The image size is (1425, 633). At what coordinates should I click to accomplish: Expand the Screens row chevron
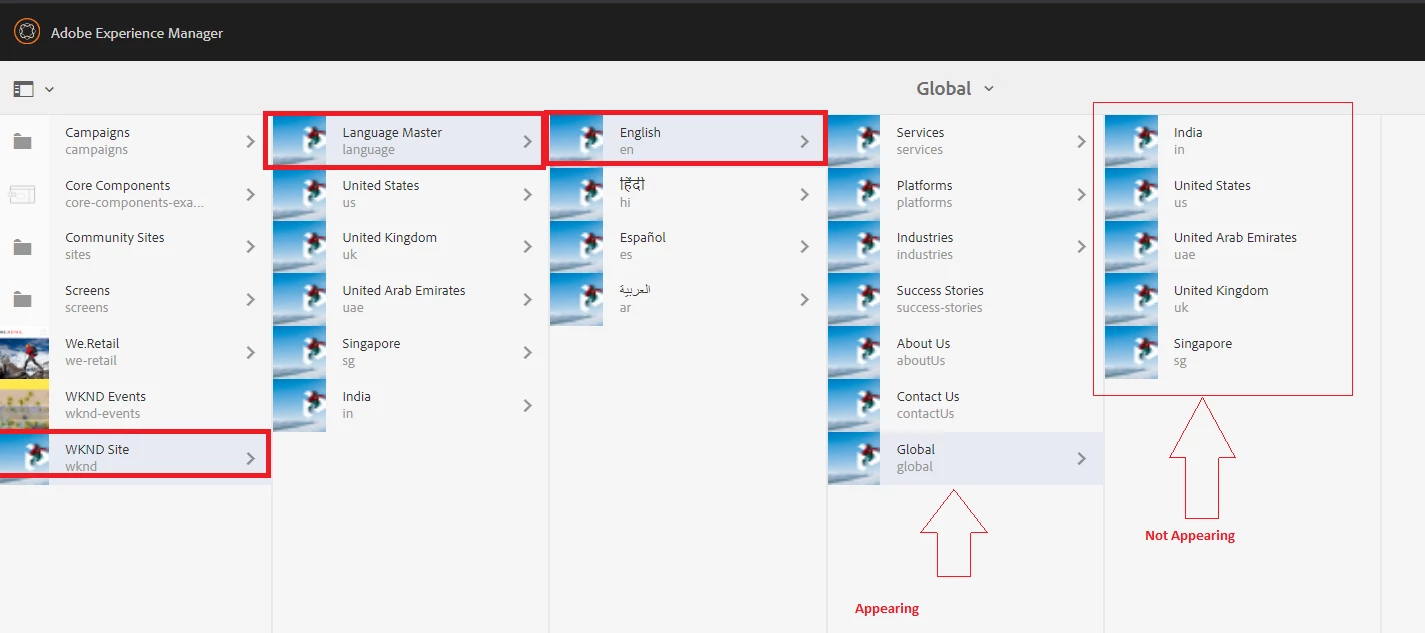[251, 300]
